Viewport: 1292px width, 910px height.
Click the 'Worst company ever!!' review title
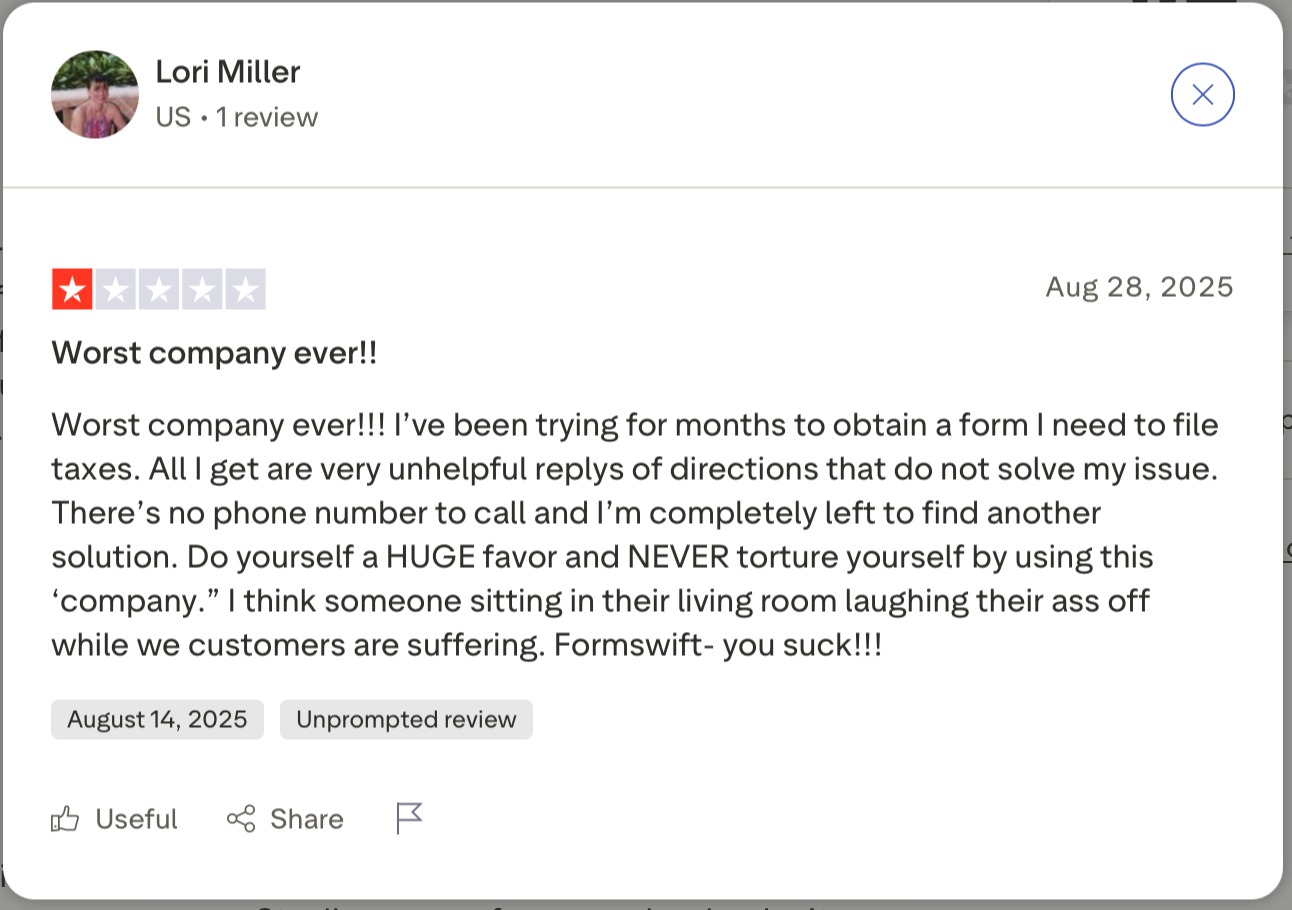[x=213, y=352]
